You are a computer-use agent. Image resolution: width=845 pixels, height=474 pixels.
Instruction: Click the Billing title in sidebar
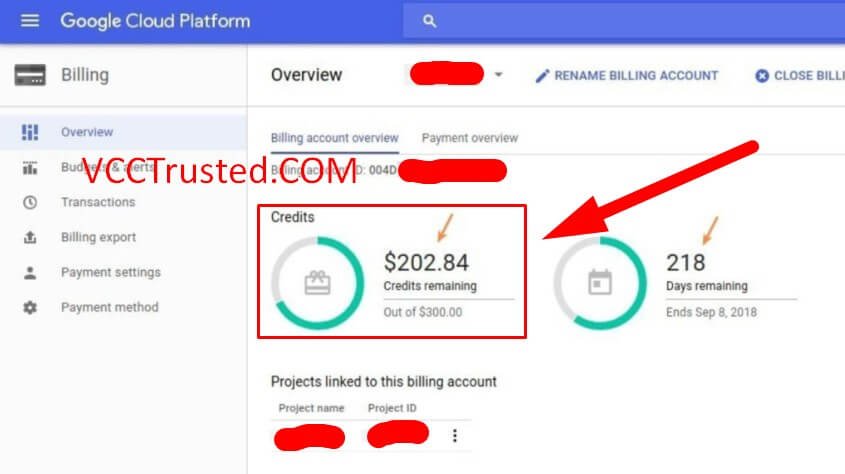(85, 75)
